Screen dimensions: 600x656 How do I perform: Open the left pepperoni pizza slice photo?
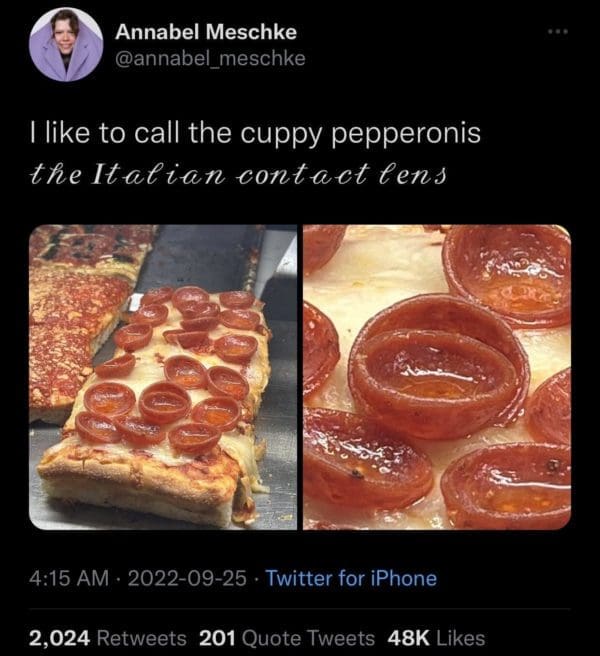(x=163, y=377)
